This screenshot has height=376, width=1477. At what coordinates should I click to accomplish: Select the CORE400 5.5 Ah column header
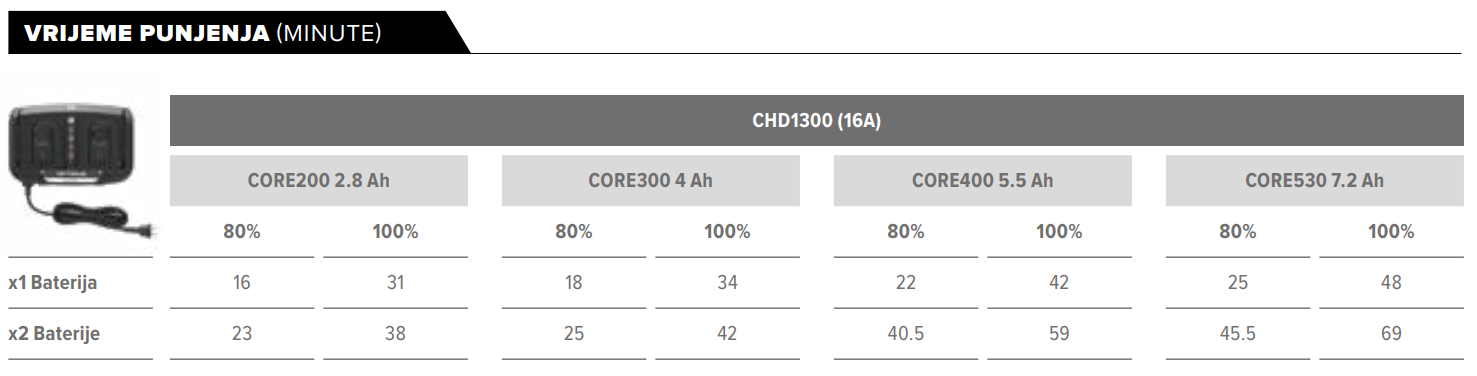[x=983, y=181]
